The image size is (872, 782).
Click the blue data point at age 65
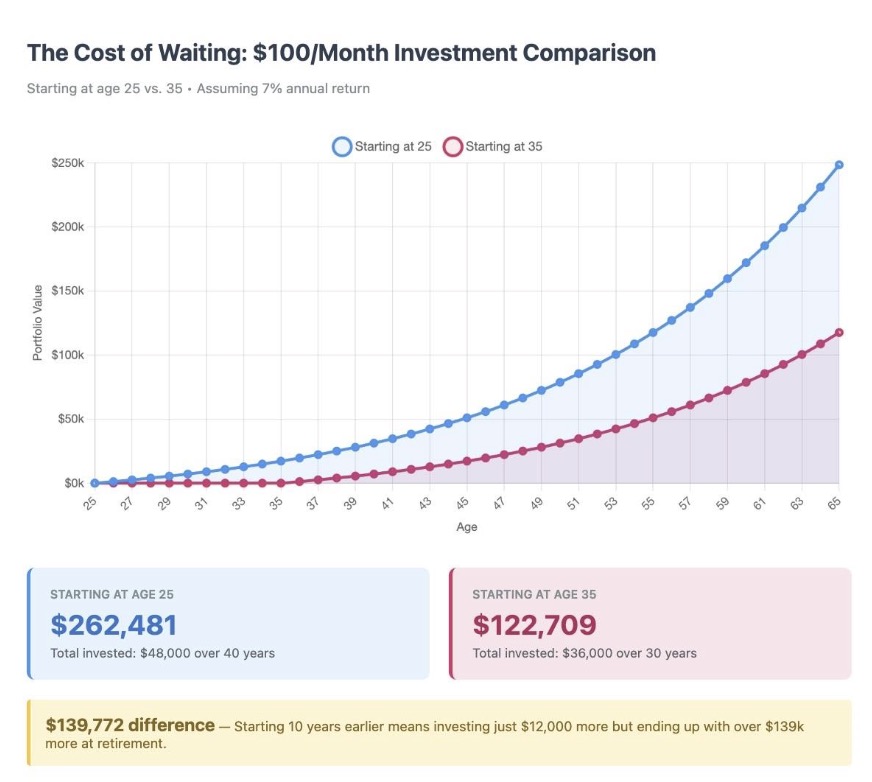(839, 165)
